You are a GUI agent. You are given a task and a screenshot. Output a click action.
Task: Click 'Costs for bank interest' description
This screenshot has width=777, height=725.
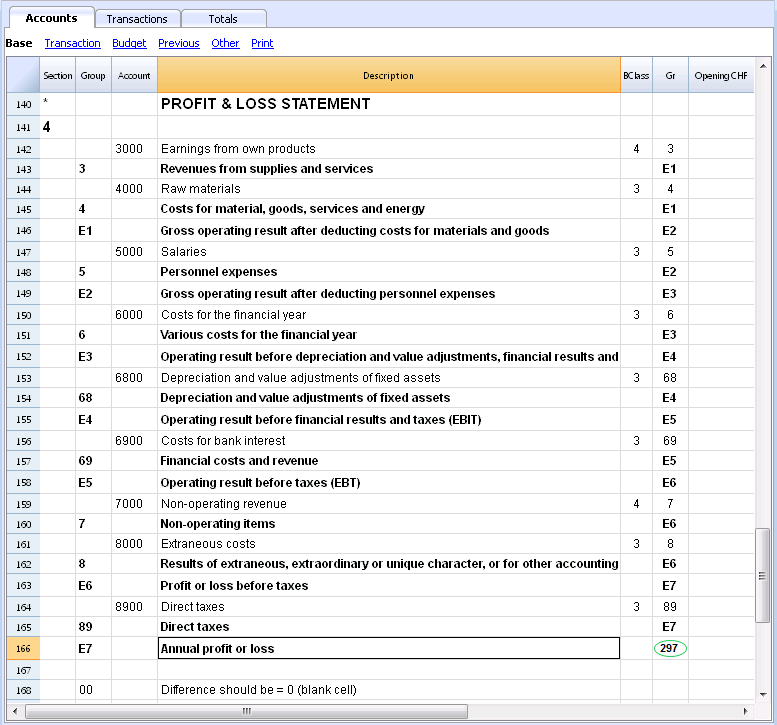(x=389, y=441)
